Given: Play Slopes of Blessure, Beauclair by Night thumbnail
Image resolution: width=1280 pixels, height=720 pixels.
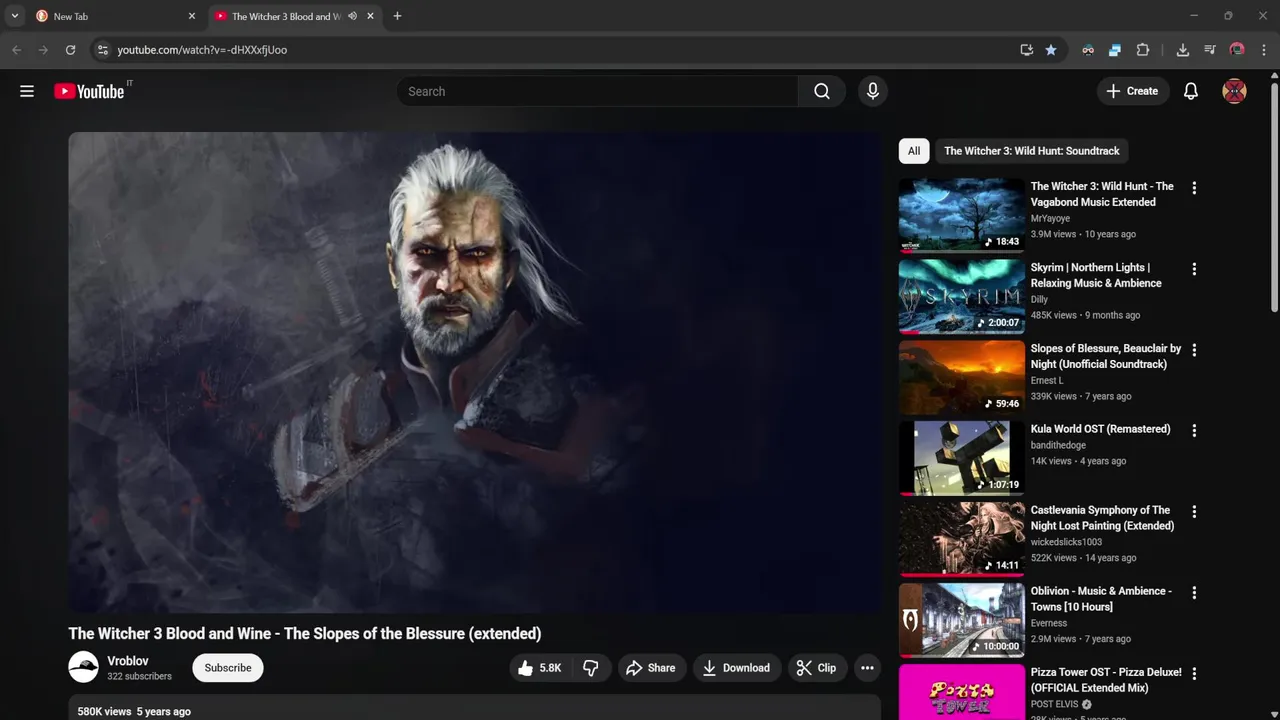Looking at the screenshot, I should (x=962, y=376).
